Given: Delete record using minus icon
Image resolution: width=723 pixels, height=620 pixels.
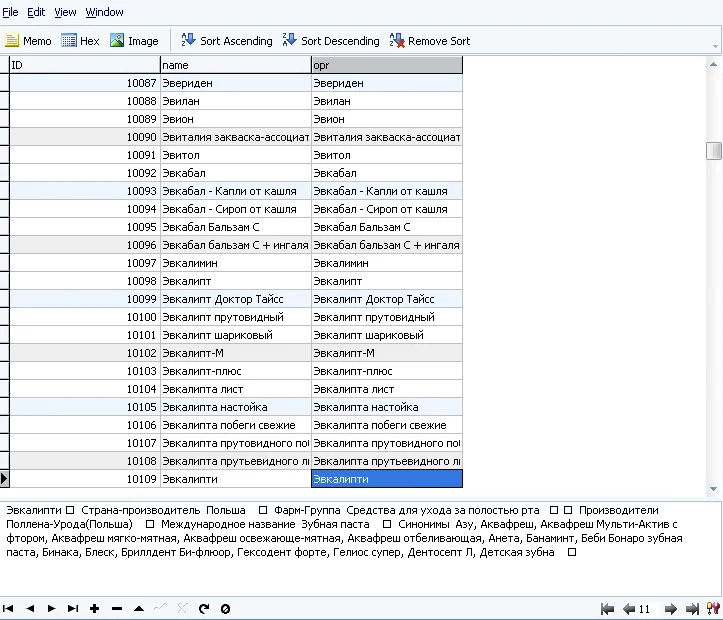Looking at the screenshot, I should (x=117, y=608).
